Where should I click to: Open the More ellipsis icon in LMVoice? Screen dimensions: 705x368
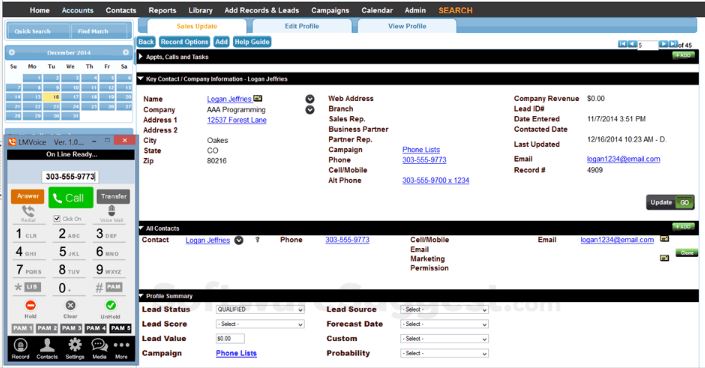pyautogui.click(x=121, y=346)
